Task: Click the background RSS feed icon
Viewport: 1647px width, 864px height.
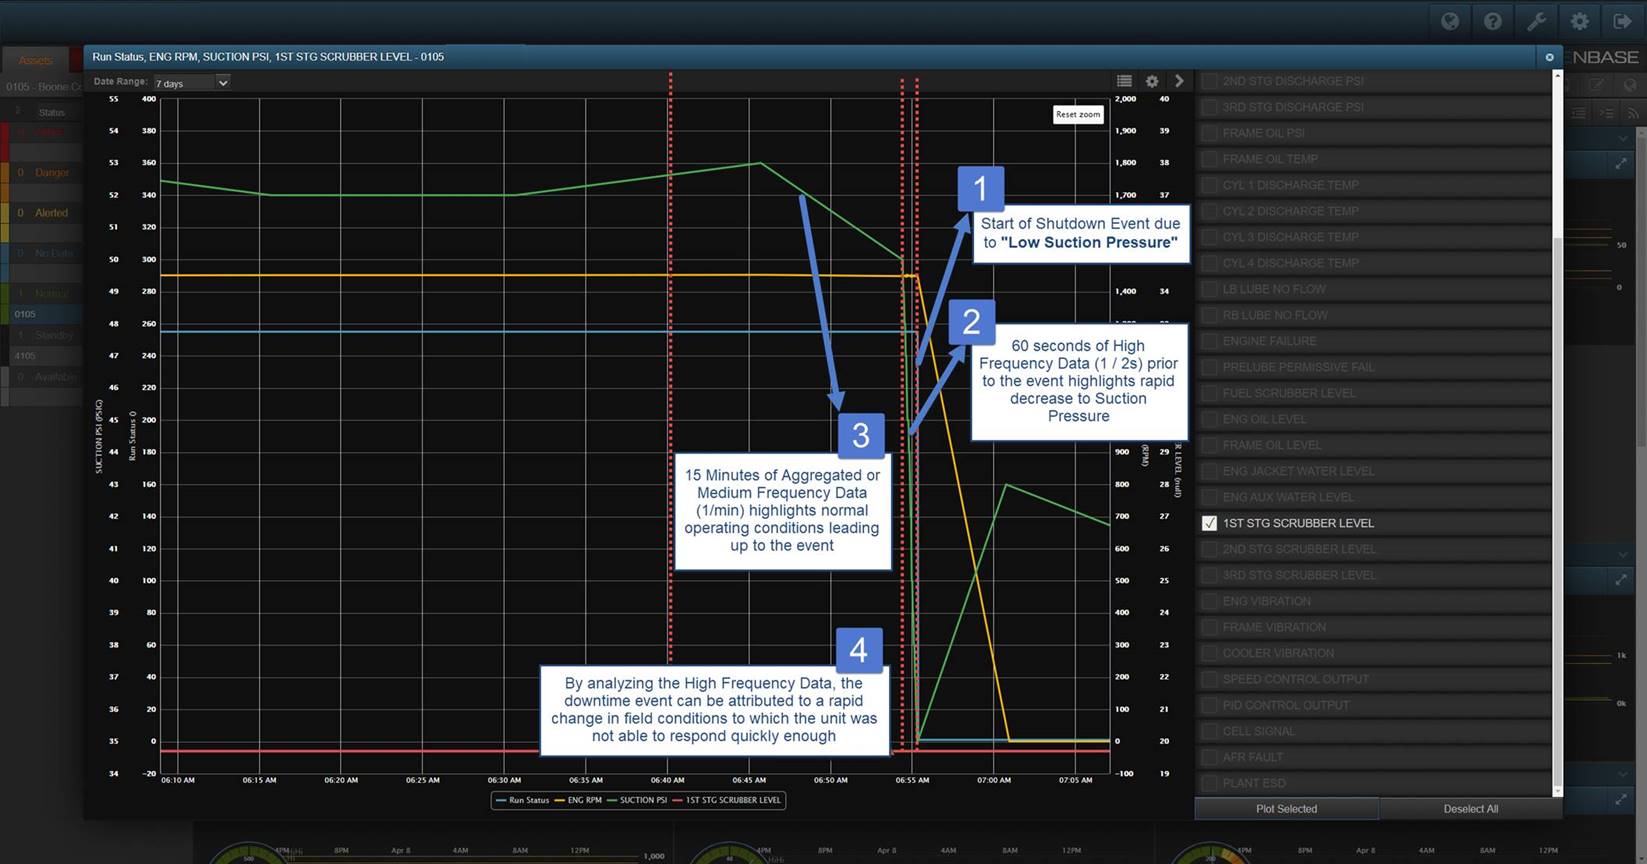Action: pyautogui.click(x=1634, y=113)
